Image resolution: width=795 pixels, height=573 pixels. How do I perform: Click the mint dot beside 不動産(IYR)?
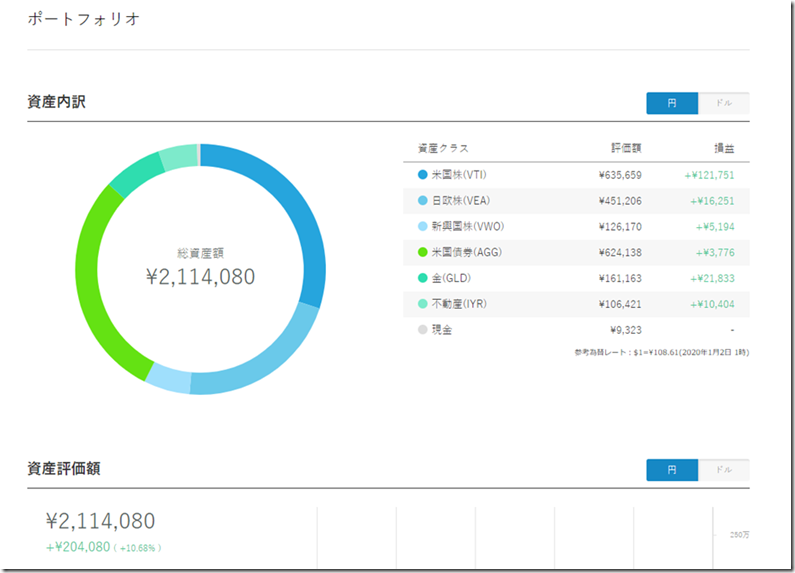[422, 303]
